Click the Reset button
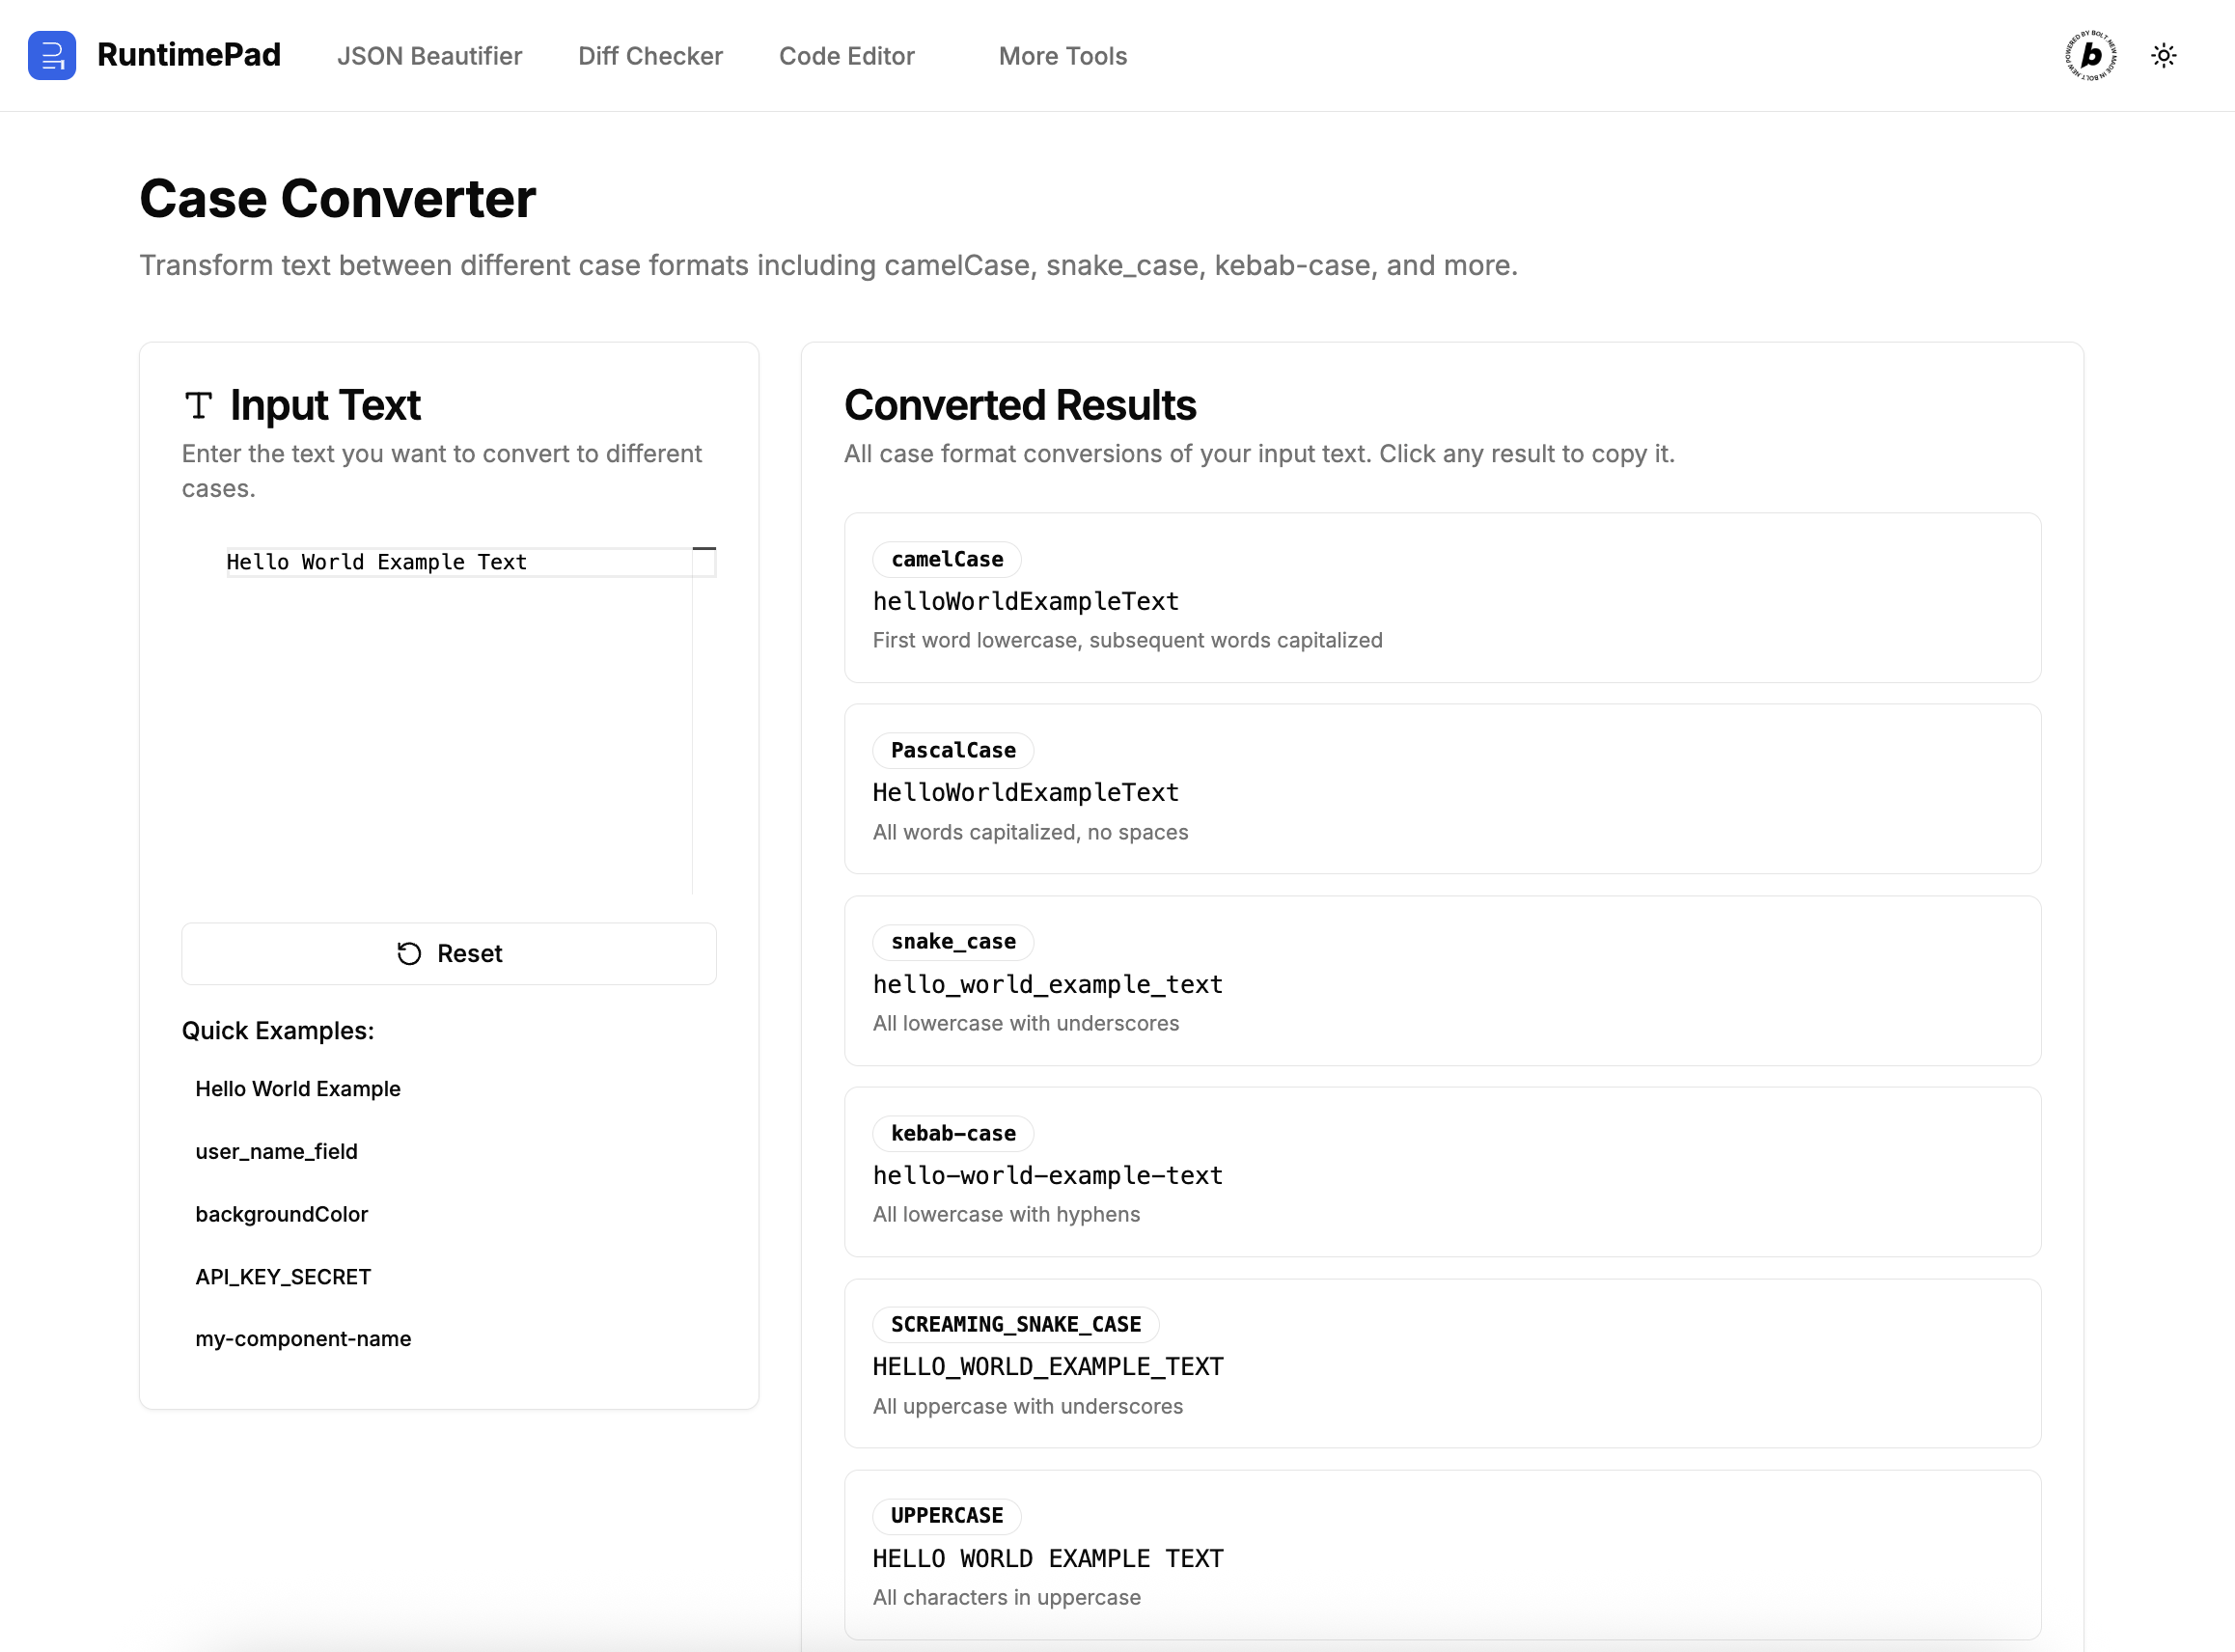 pyautogui.click(x=449, y=953)
